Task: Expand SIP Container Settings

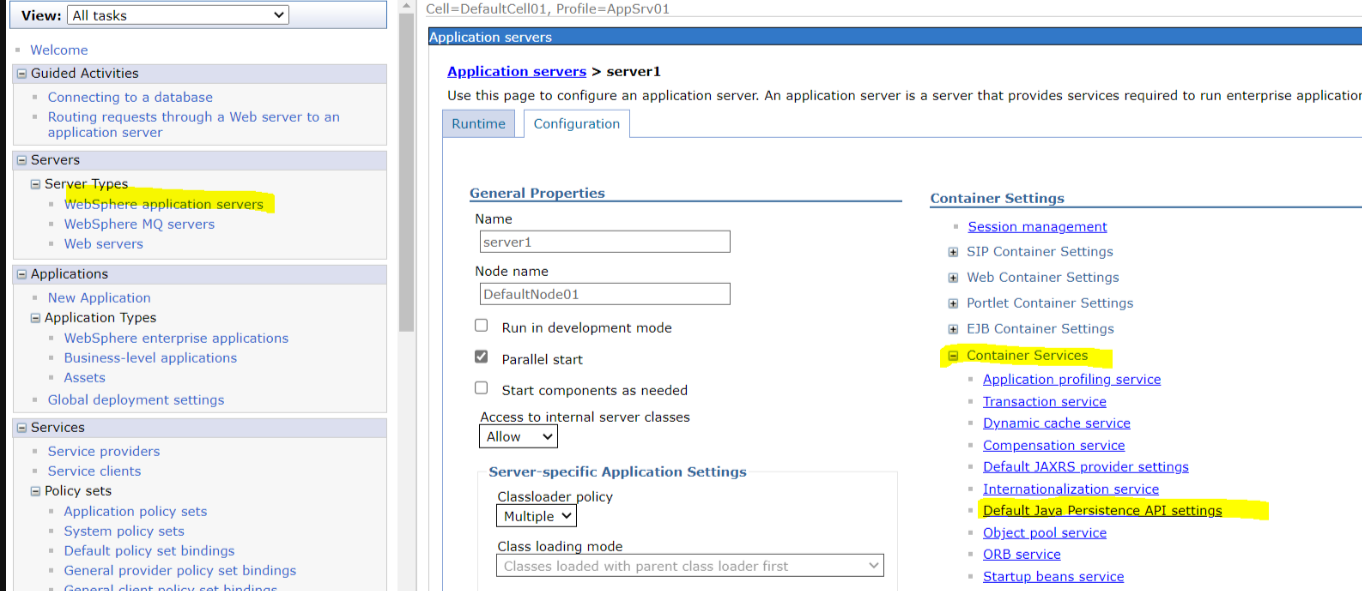Action: 952,251
